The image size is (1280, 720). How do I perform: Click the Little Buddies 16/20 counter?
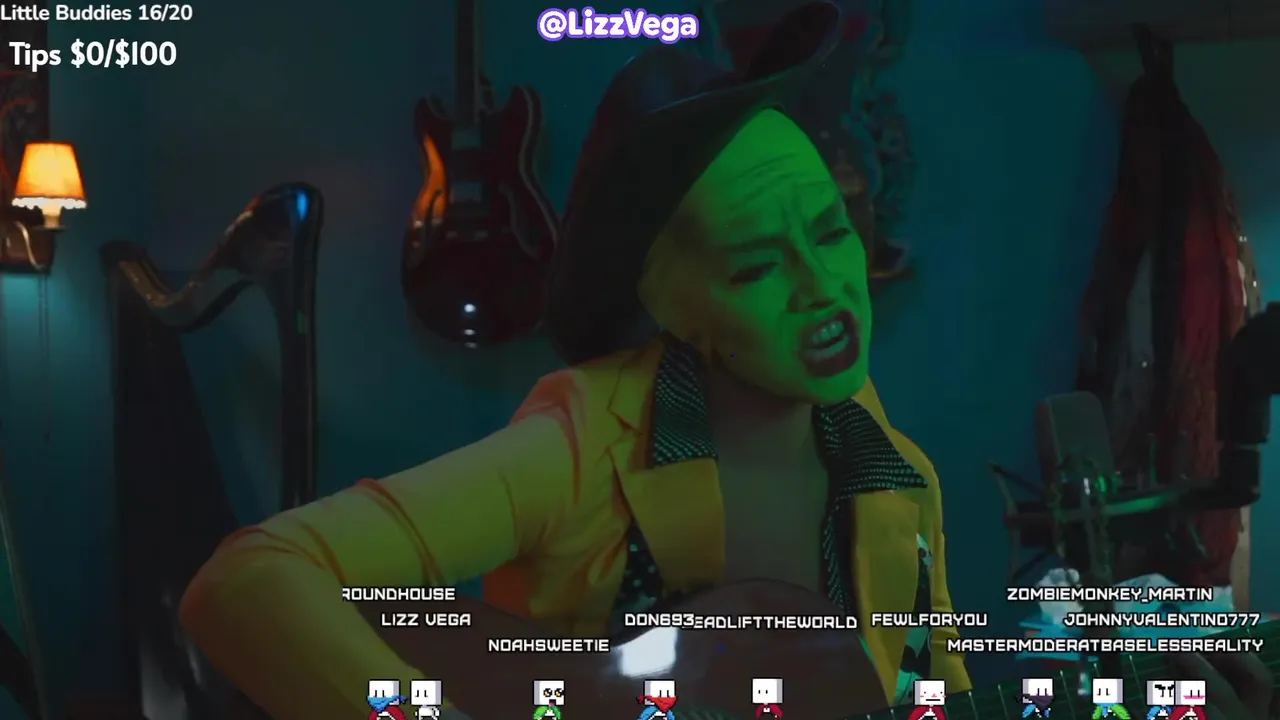click(96, 13)
